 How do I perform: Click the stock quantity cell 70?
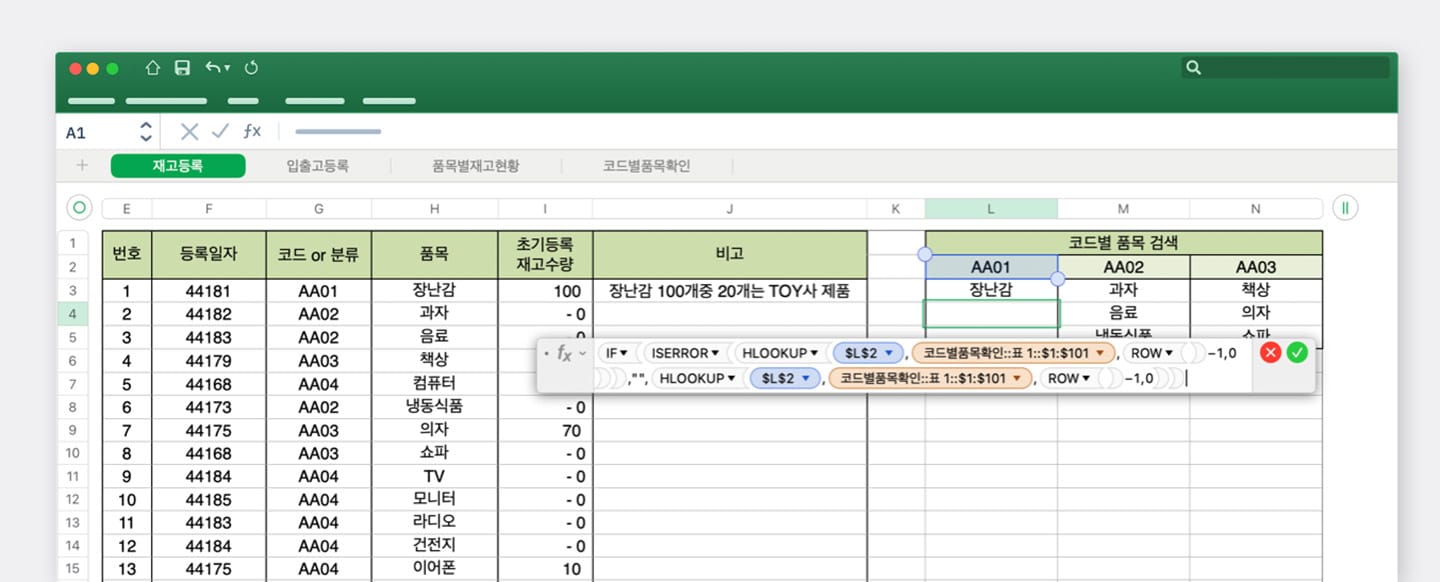click(545, 430)
